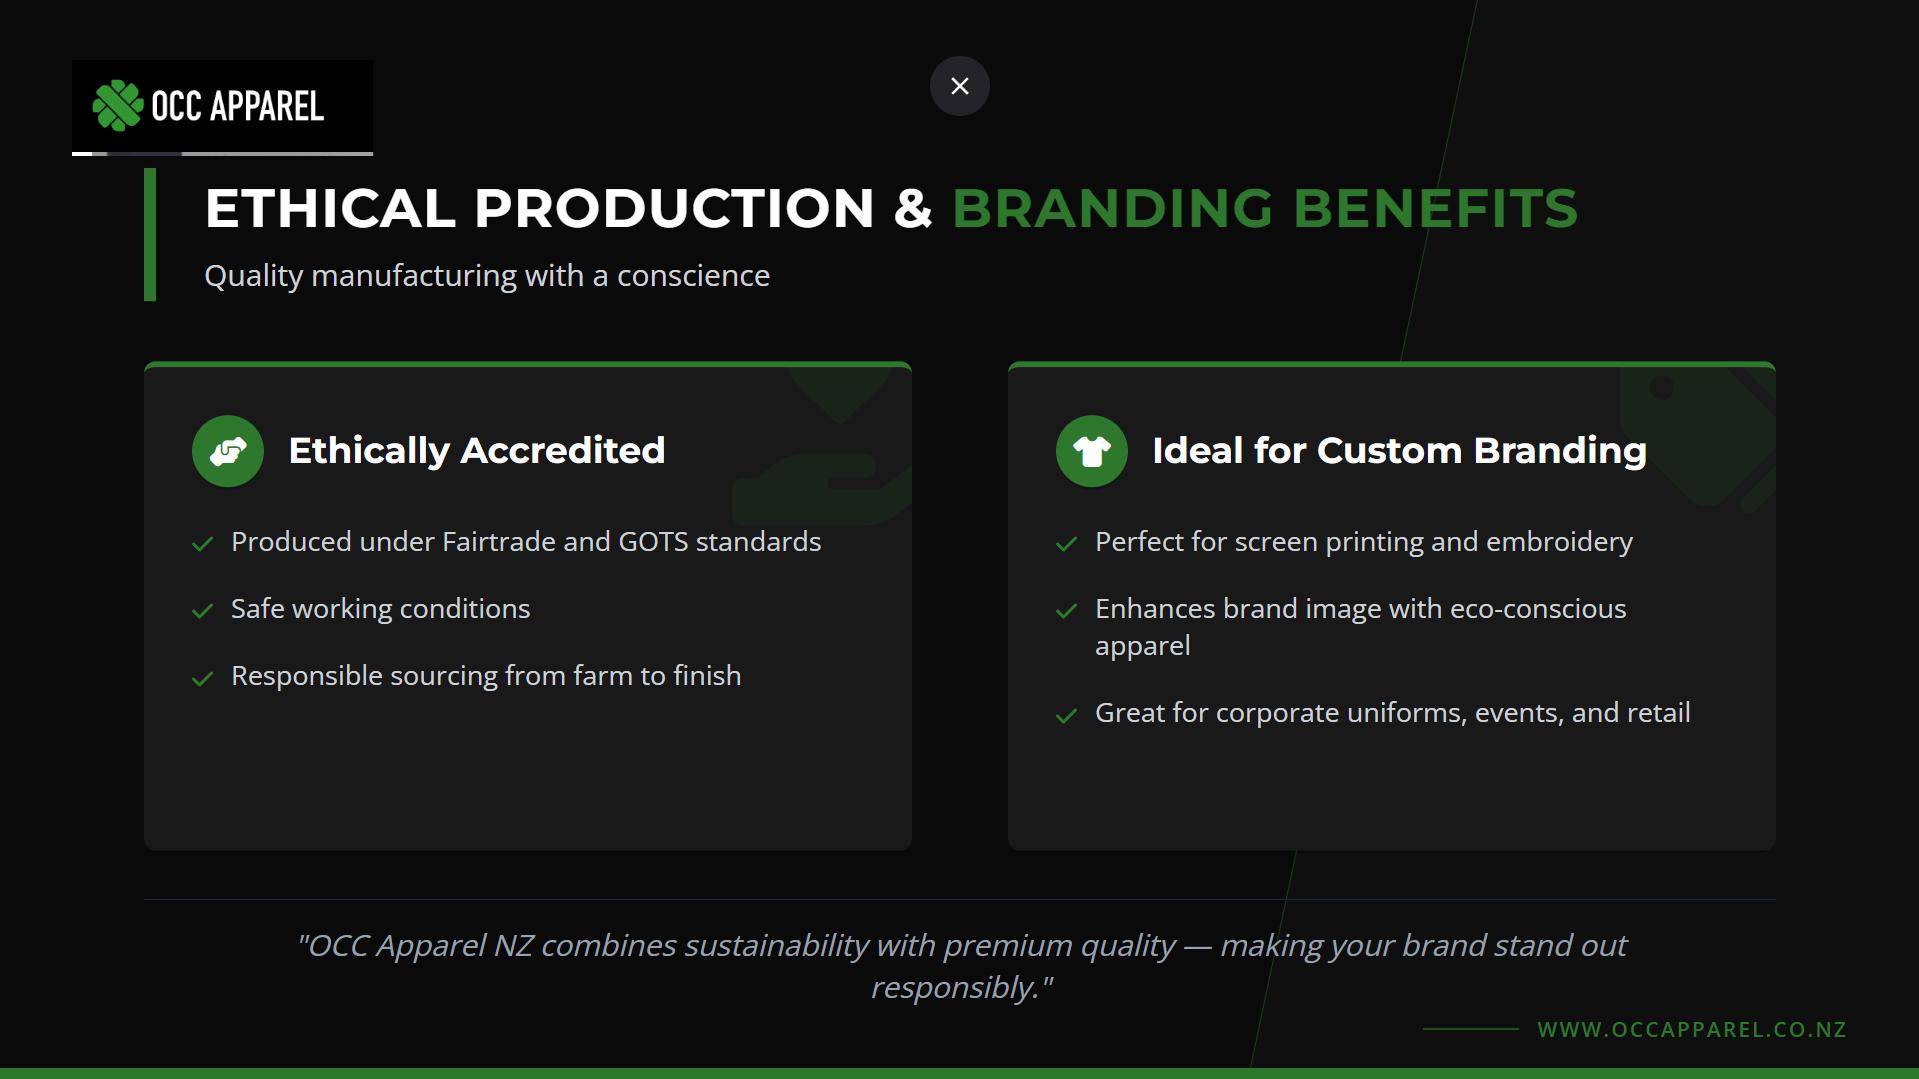Click checkmark next to Fairtrade and GOTS standards
Image resolution: width=1919 pixels, height=1079 pixels.
pos(203,544)
